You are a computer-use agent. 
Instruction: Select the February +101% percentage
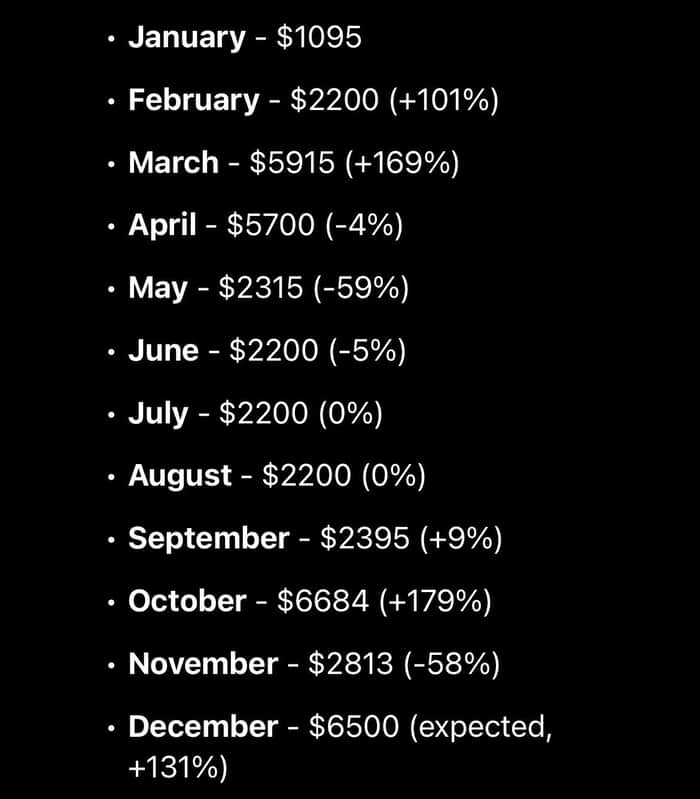pyautogui.click(x=444, y=100)
